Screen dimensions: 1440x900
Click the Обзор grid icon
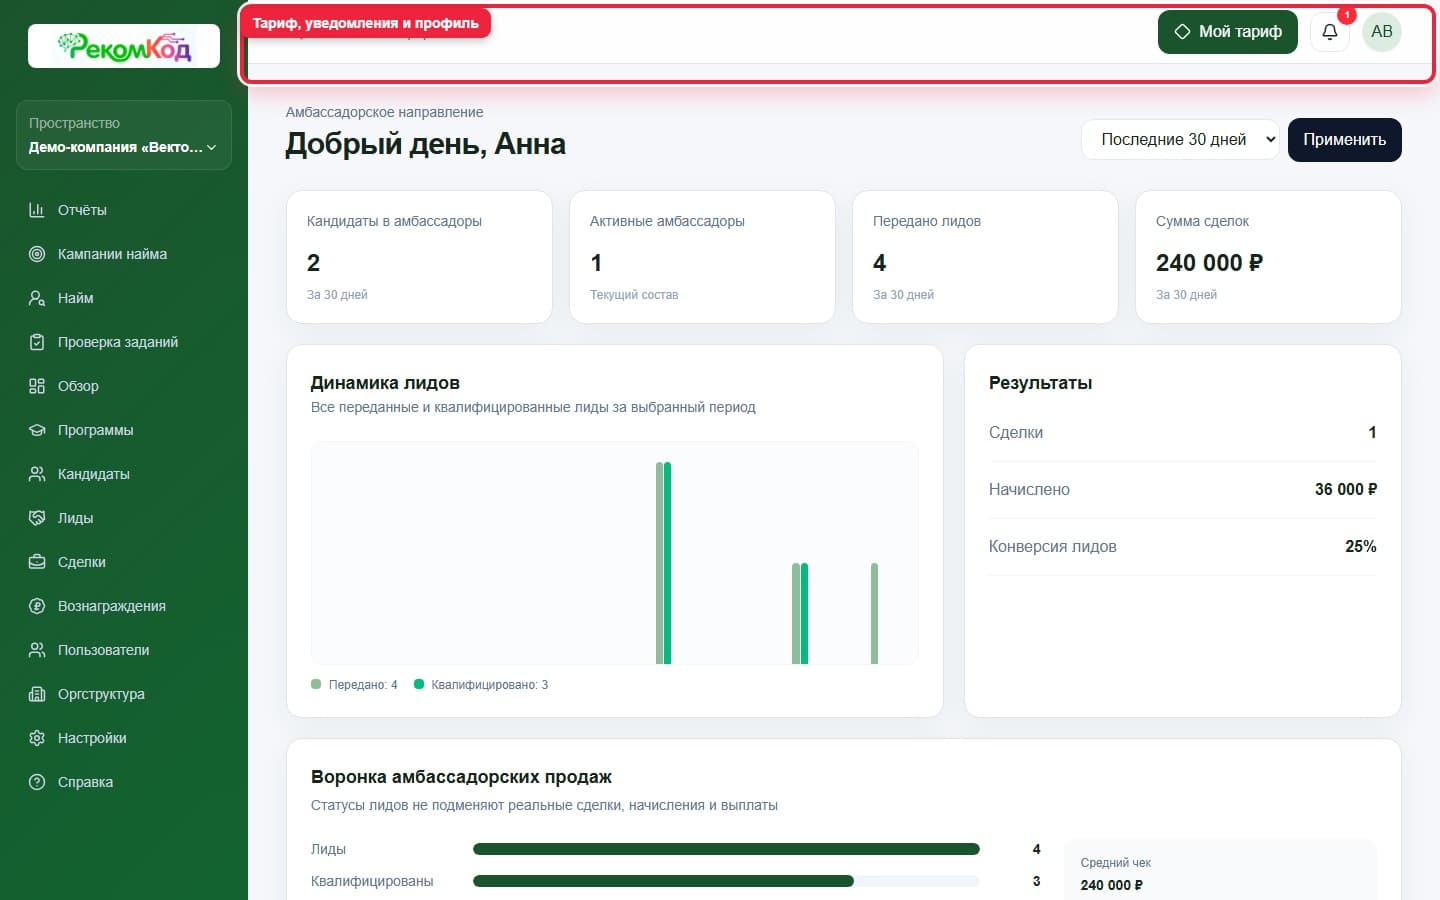click(x=37, y=386)
